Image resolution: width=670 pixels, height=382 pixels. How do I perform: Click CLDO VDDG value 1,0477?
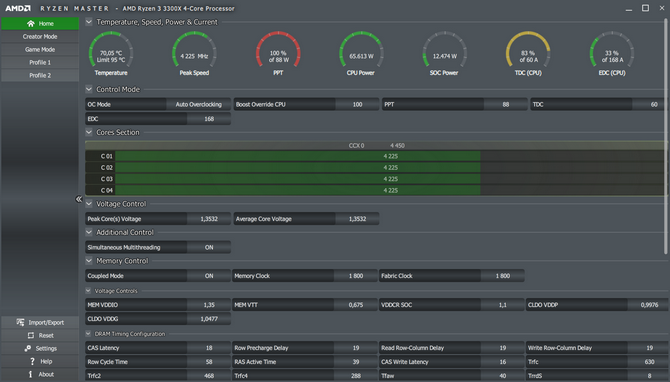coord(209,319)
